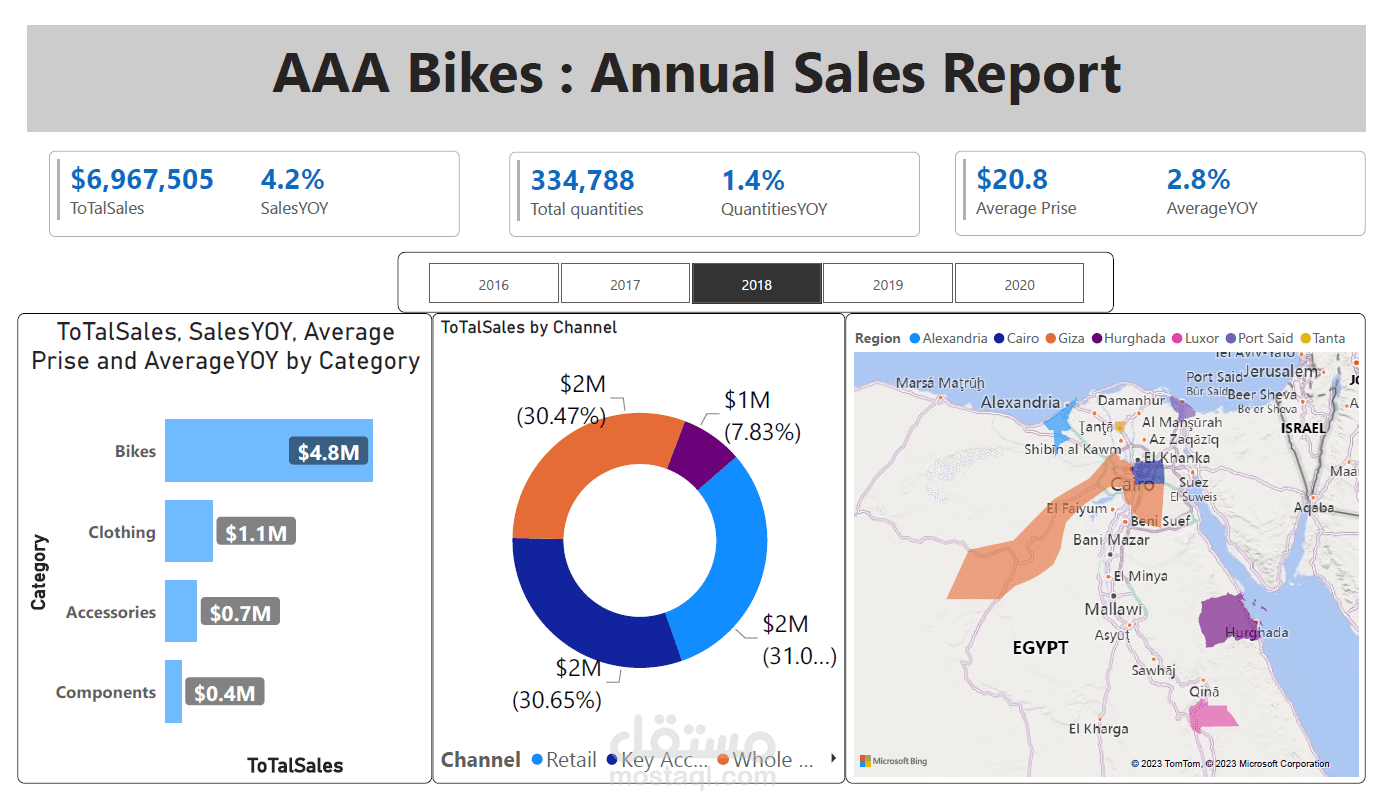Expand the Channel legend with the right arrow
The height and width of the screenshot is (807, 1387).
tap(834, 759)
